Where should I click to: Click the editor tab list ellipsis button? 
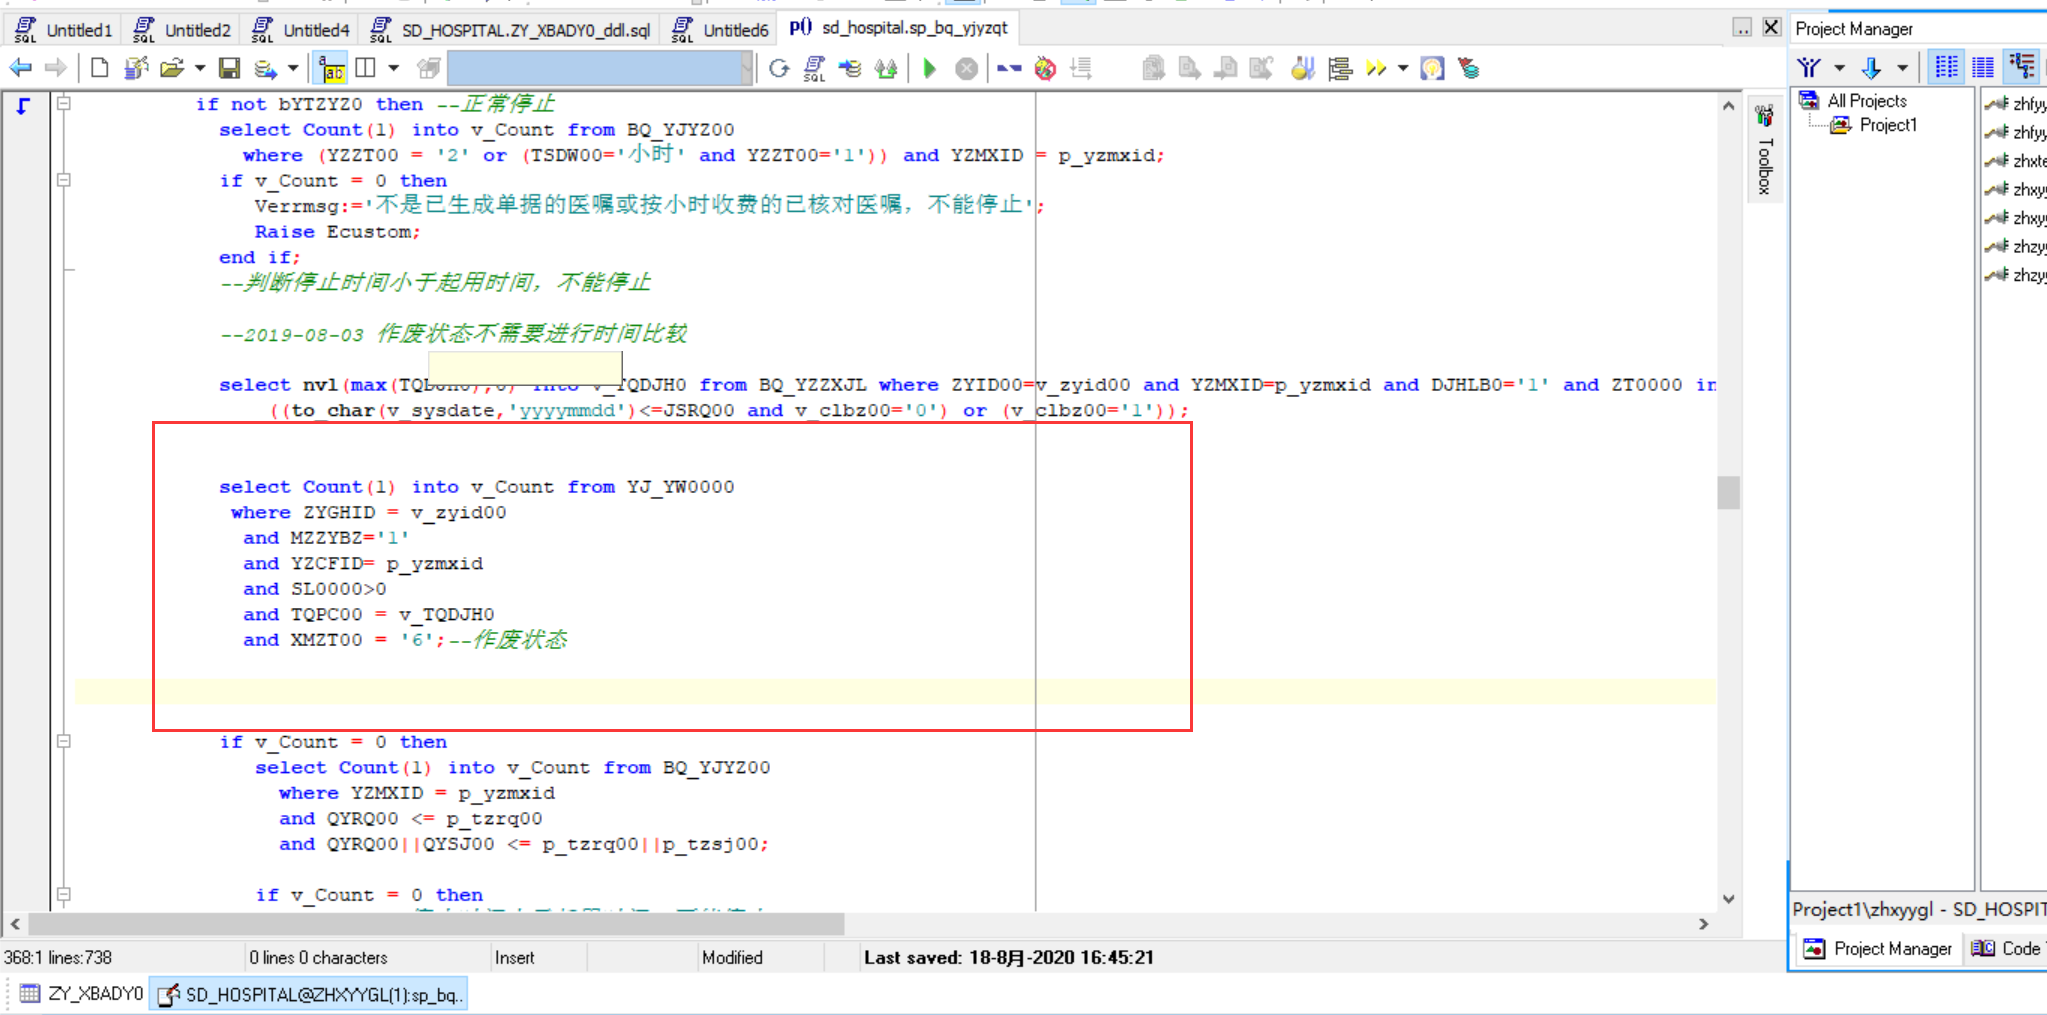1742,27
